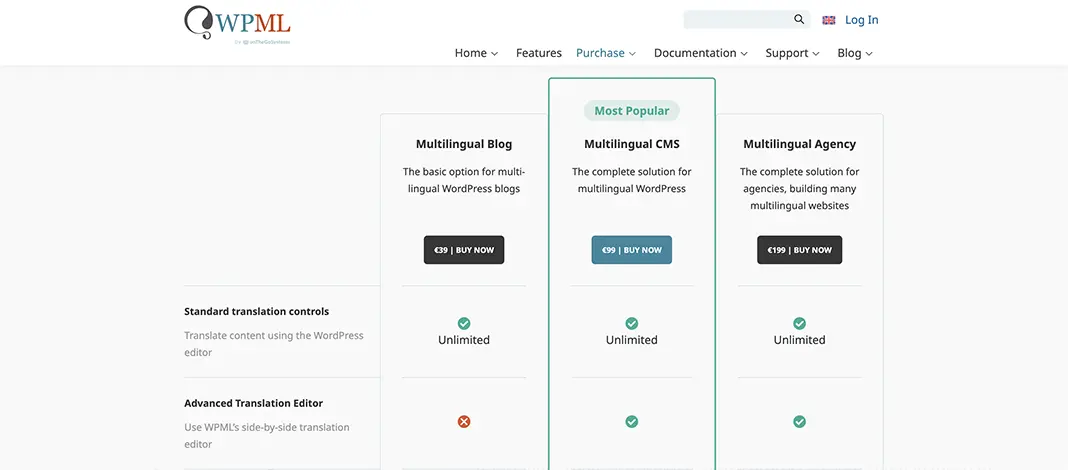Buy Multilingual CMS for €99

(631, 250)
